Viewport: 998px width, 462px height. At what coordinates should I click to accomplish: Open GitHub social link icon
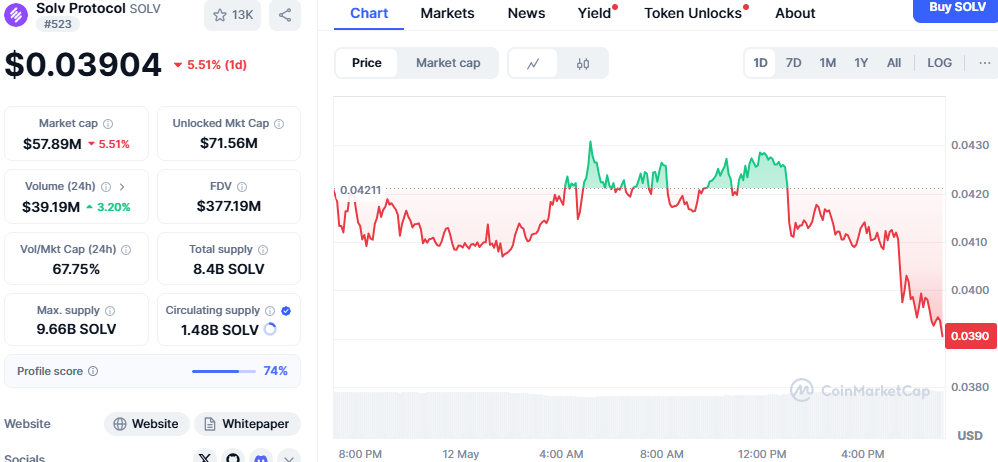point(233,457)
